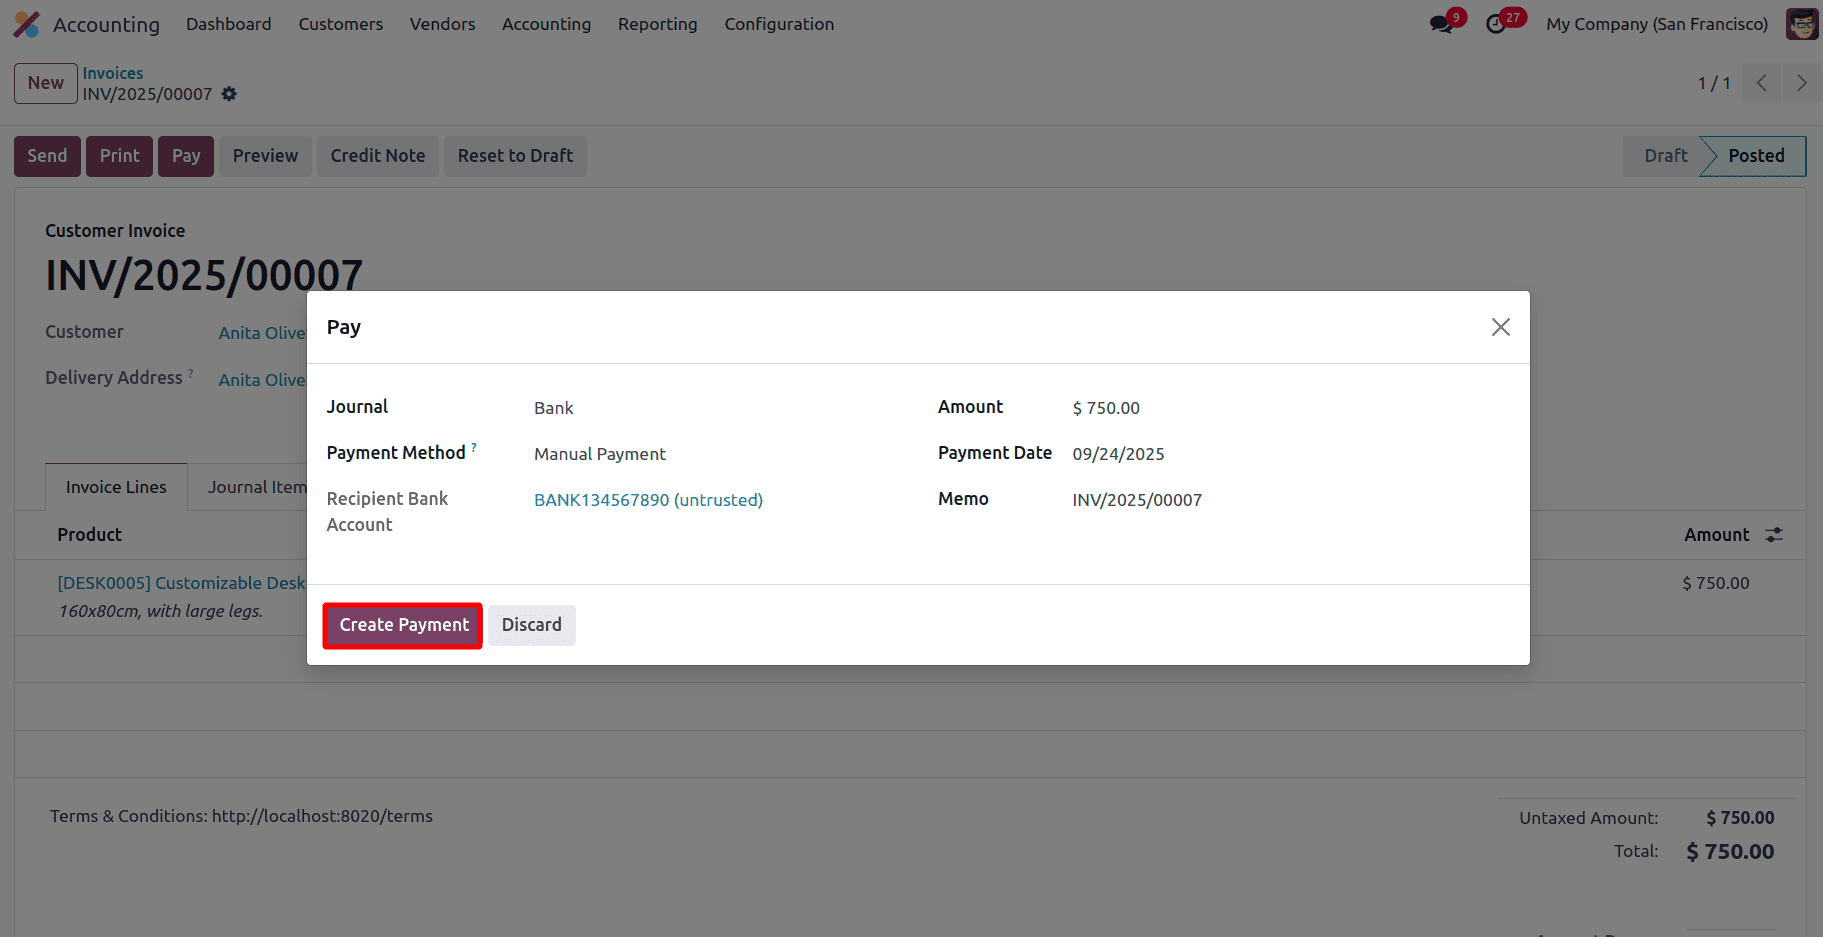Open the Invoices breadcrumb link
The height and width of the screenshot is (937, 1823).
coord(113,73)
